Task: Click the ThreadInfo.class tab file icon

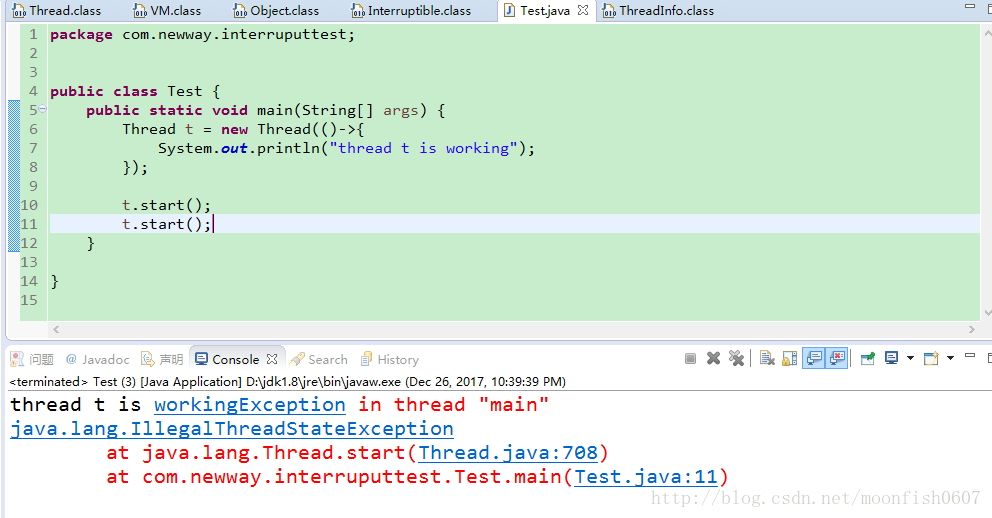Action: pos(609,11)
